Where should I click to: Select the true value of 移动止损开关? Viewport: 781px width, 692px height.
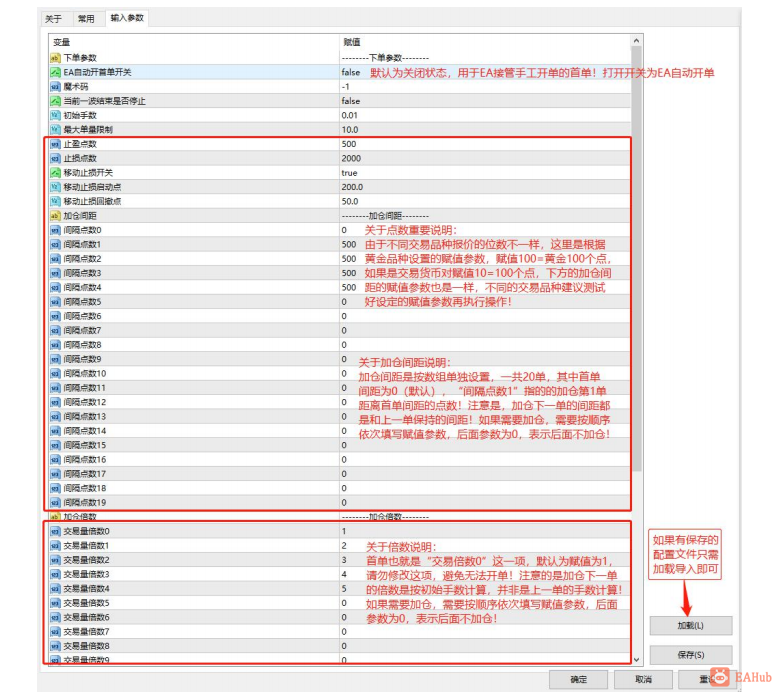349,173
